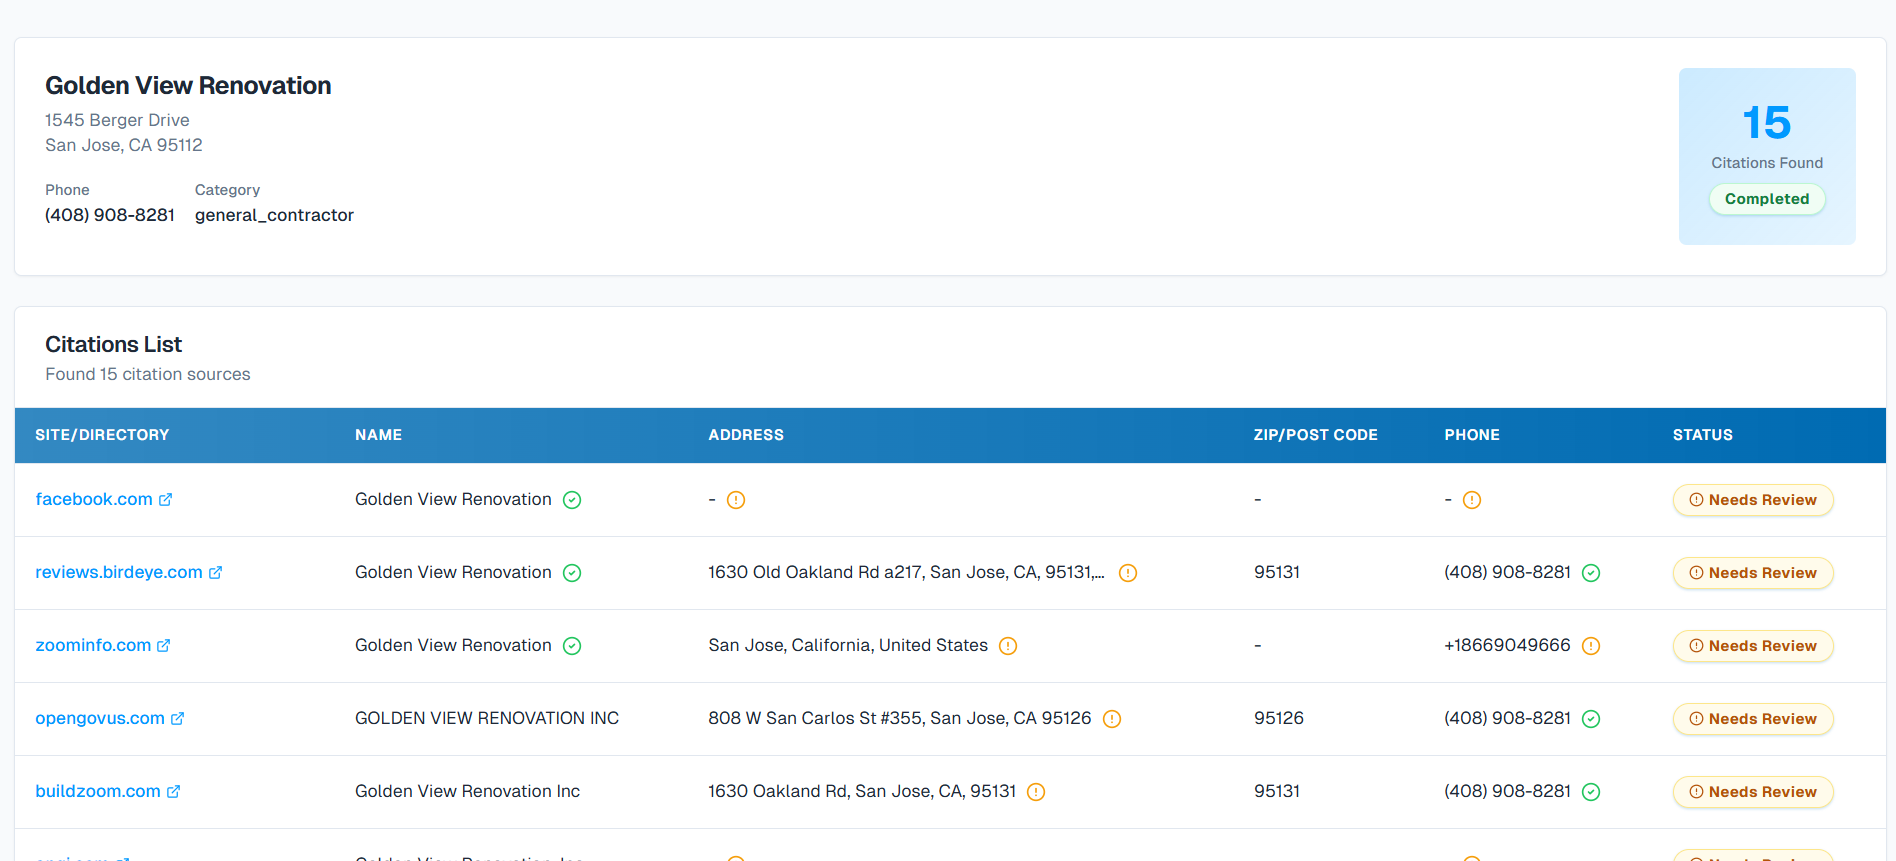Select the Golden View Renovation business title
The image size is (1896, 861).
pyautogui.click(x=188, y=86)
